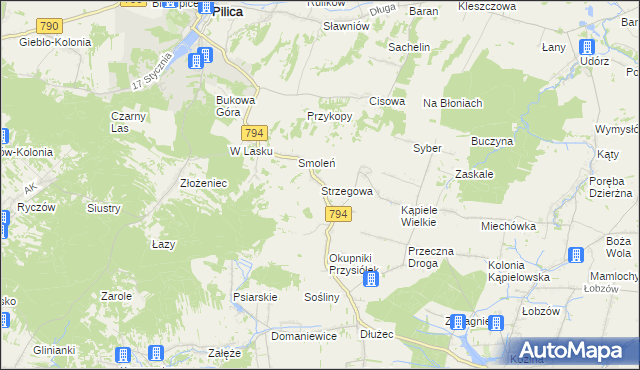Viewport: 640px width, 370px height.
Task: Select the Kąty label
Action: pyautogui.click(x=608, y=155)
